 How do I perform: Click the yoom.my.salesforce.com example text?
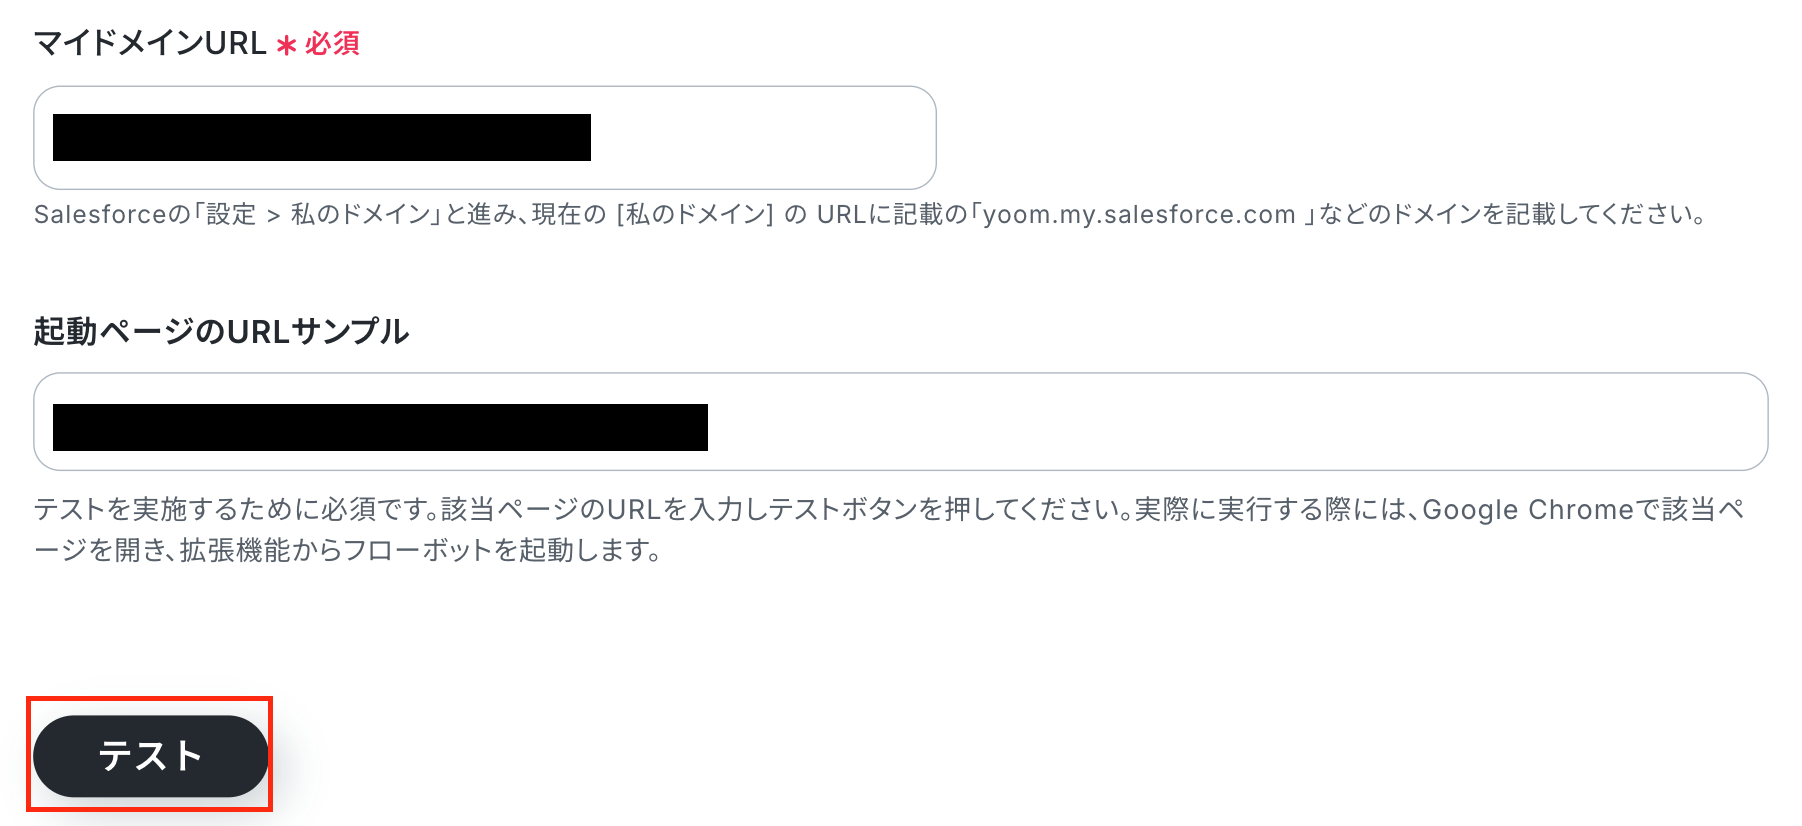click(x=1139, y=215)
